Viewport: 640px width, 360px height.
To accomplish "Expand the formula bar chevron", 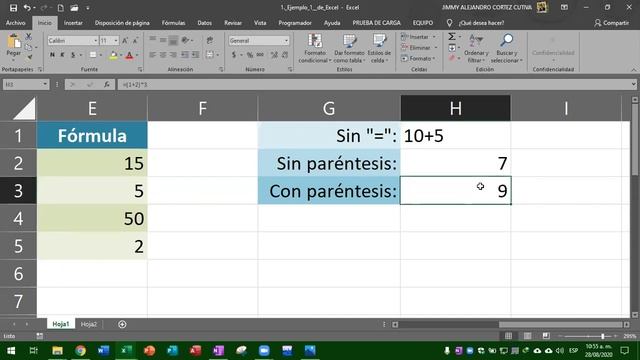I will point(633,84).
